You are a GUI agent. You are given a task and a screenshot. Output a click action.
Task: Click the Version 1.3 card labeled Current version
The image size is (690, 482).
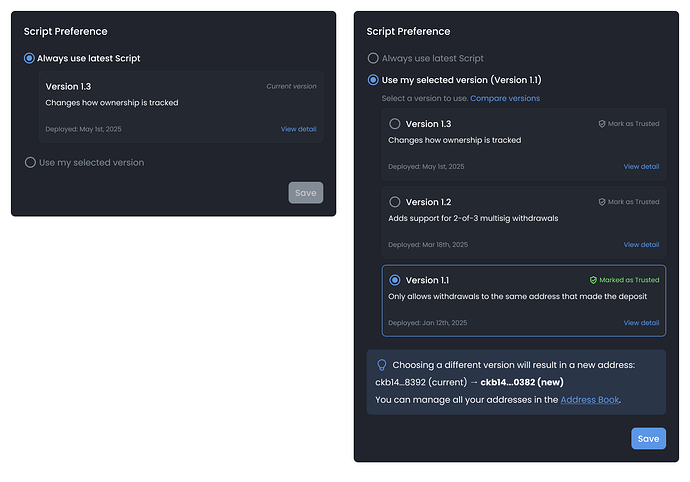(180, 106)
